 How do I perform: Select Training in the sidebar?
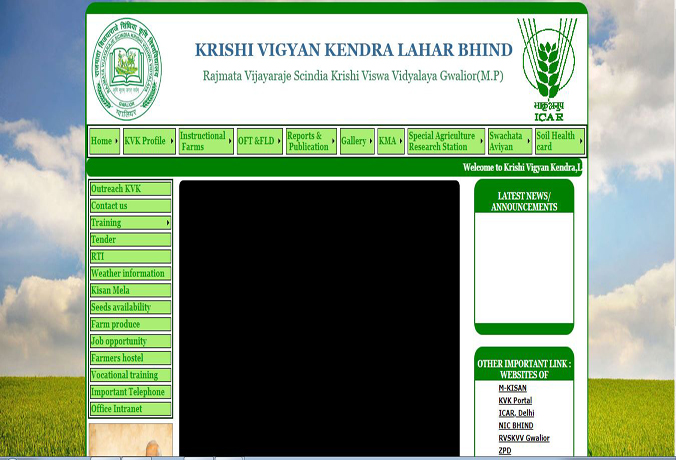click(130, 223)
